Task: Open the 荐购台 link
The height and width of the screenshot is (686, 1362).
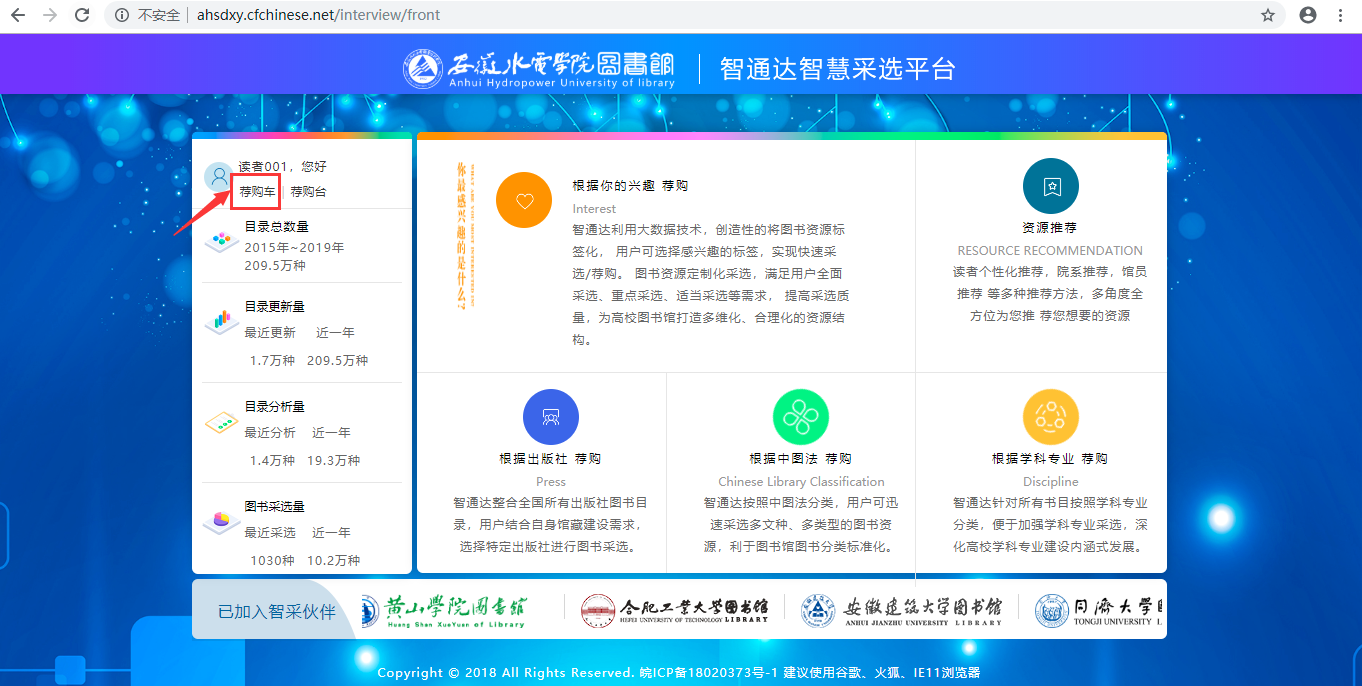Action: tap(308, 191)
